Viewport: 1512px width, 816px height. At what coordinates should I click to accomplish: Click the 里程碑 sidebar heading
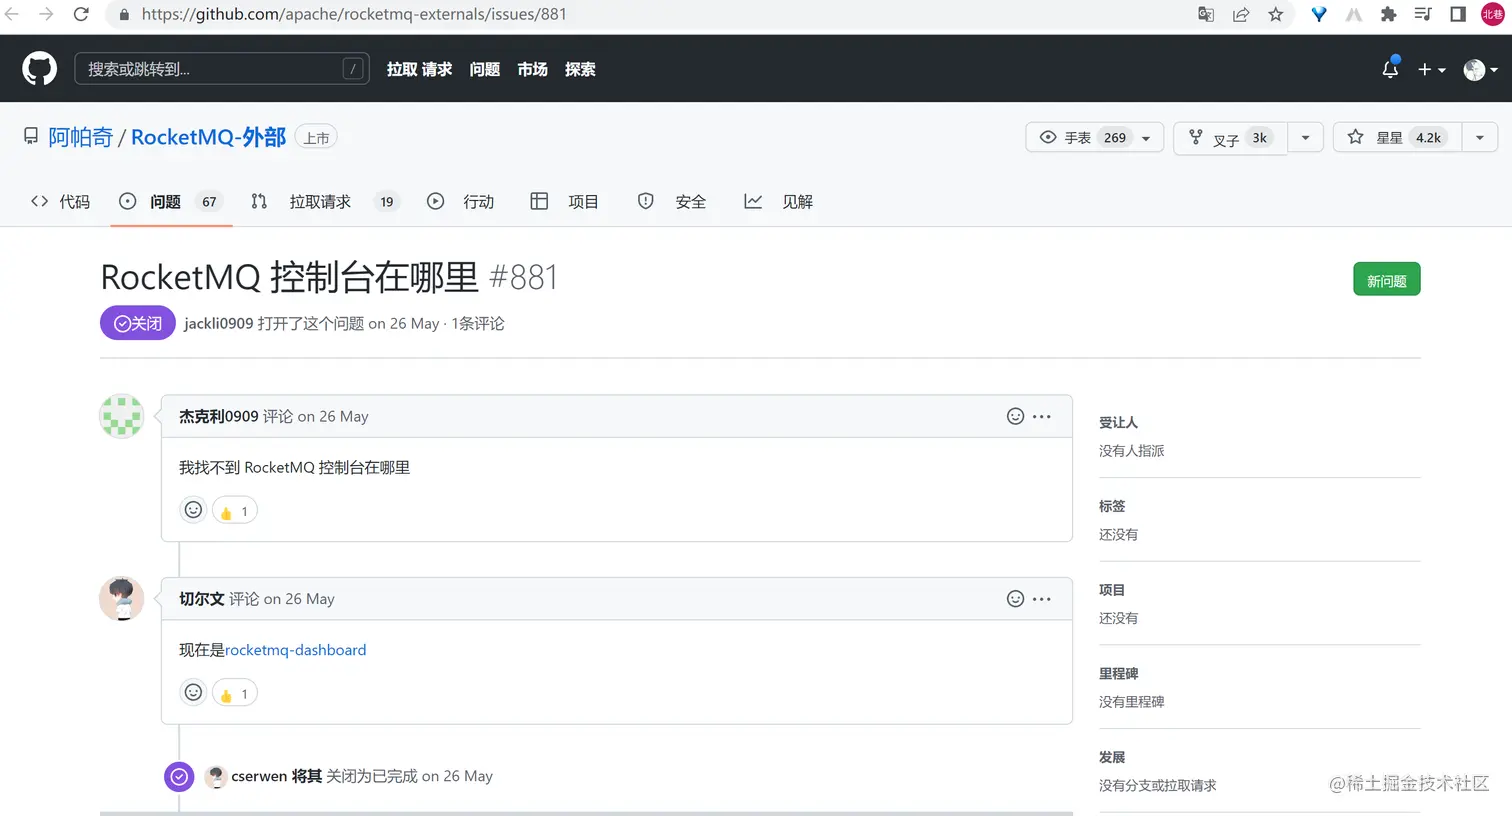pos(1118,673)
